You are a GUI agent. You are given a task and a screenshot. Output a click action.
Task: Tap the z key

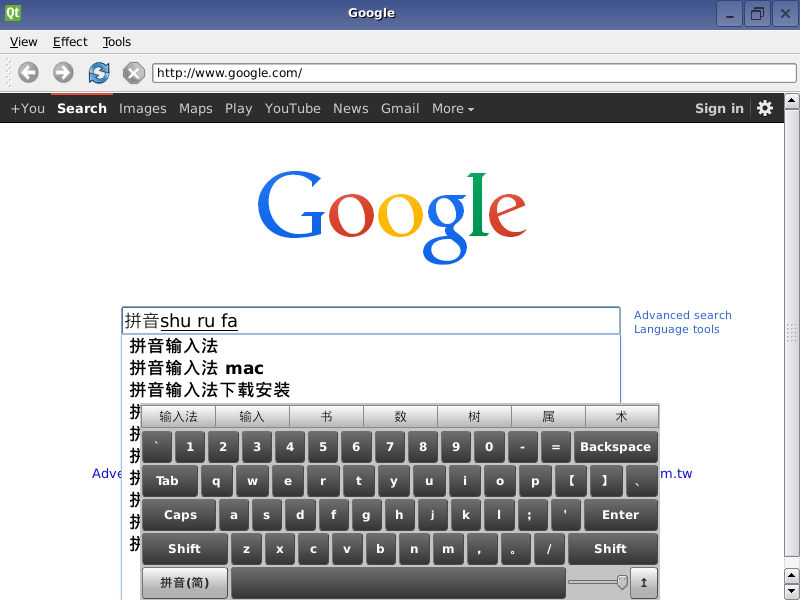click(246, 548)
